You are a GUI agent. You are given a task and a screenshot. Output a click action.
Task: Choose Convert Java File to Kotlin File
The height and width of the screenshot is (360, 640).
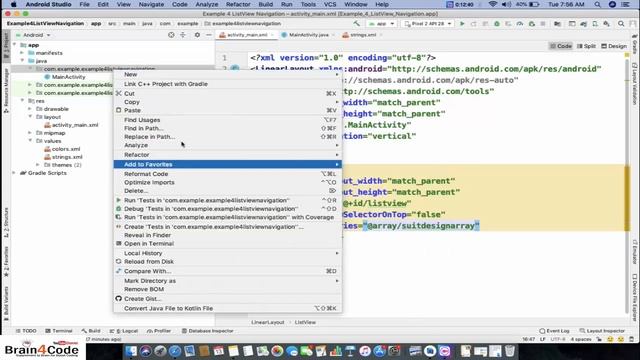pyautogui.click(x=227, y=309)
